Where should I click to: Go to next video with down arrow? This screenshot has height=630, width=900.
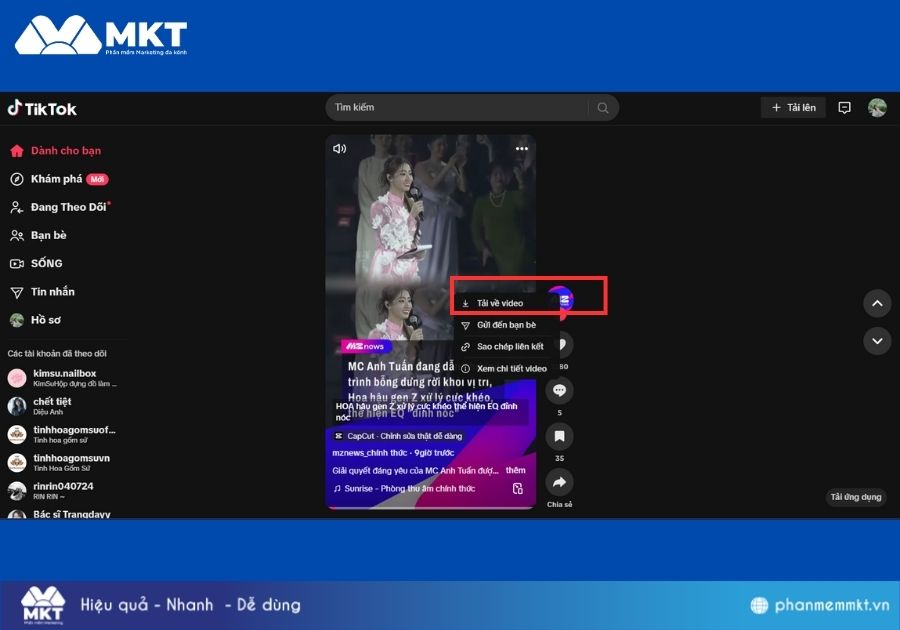coord(877,341)
